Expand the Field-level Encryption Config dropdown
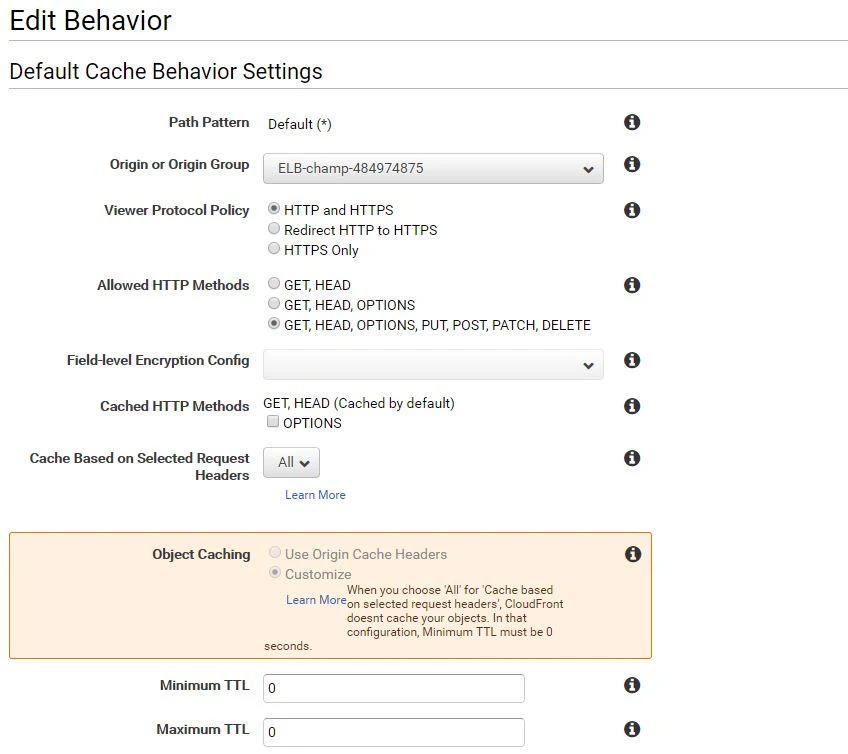 click(x=433, y=365)
